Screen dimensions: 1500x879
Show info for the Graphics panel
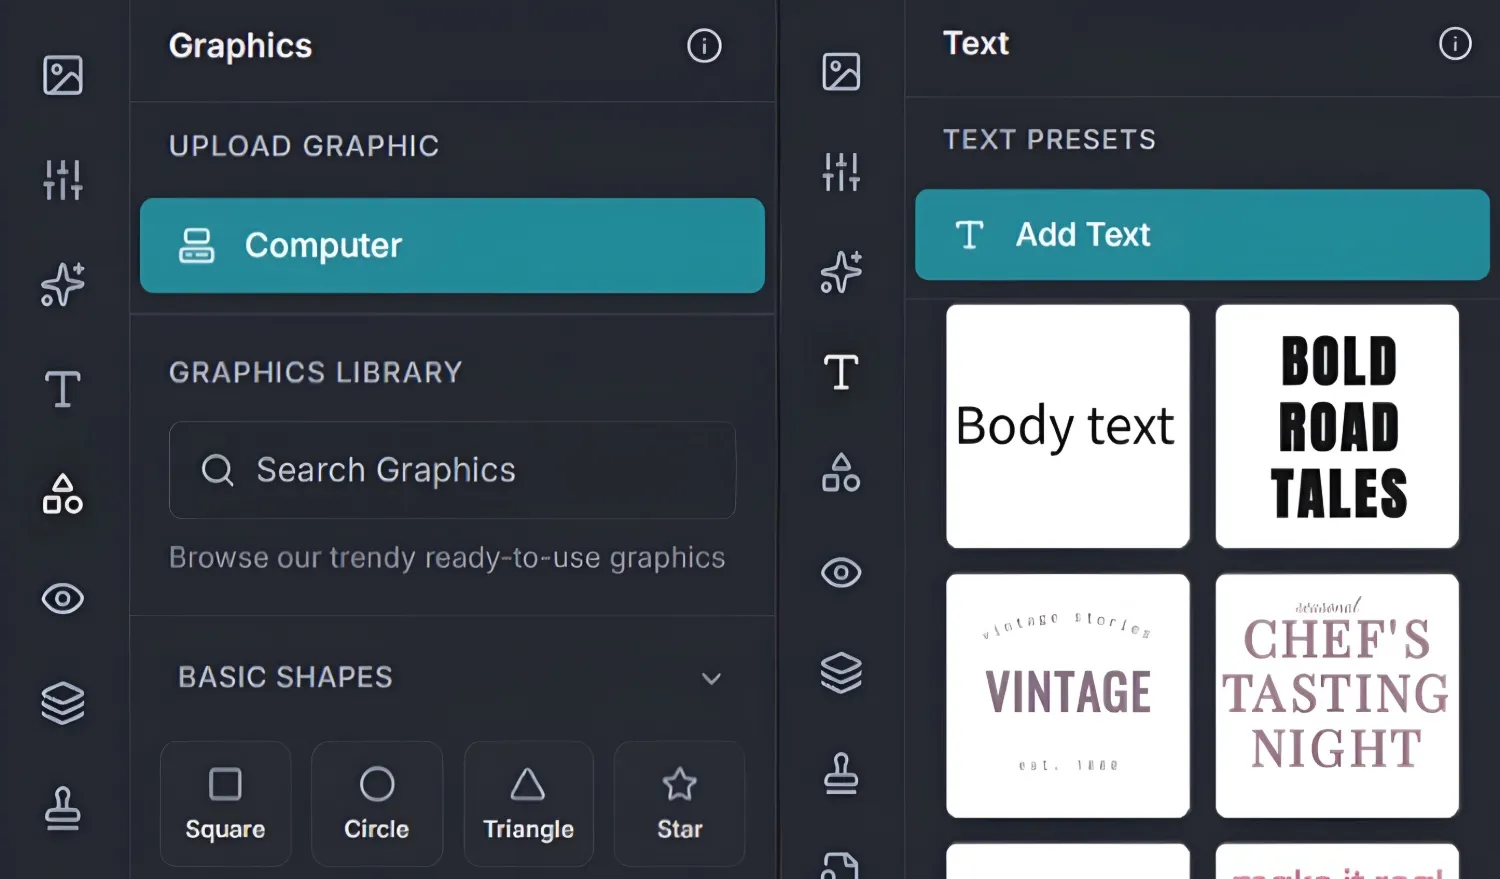[704, 46]
